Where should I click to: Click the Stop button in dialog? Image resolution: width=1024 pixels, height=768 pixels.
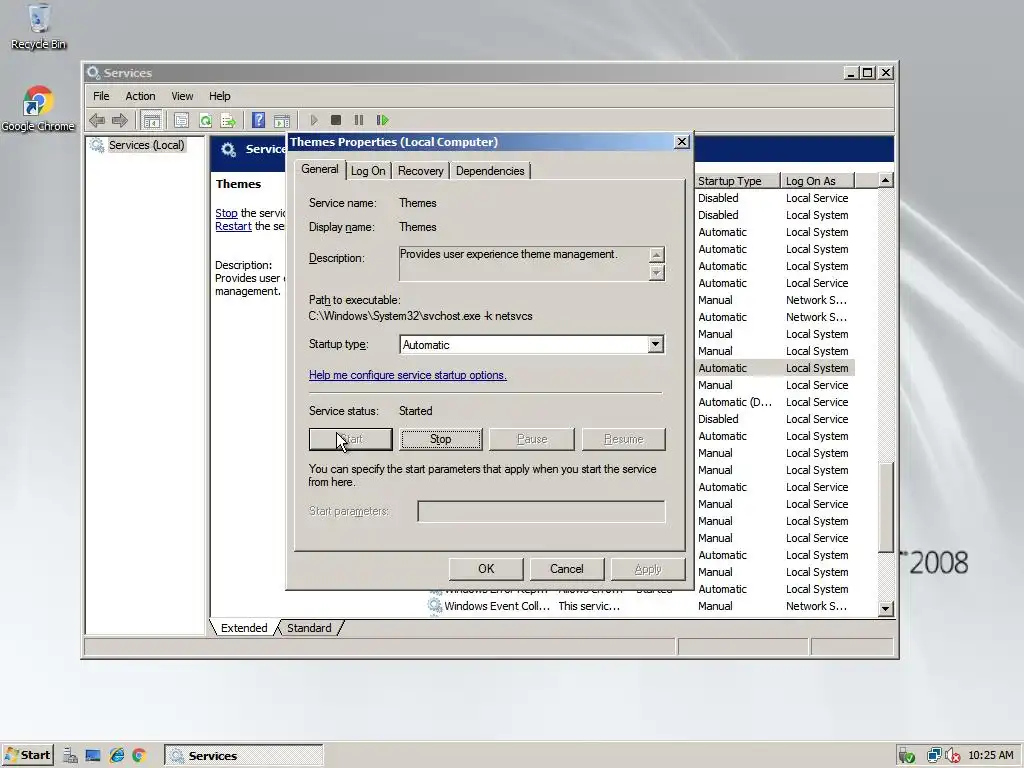441,440
